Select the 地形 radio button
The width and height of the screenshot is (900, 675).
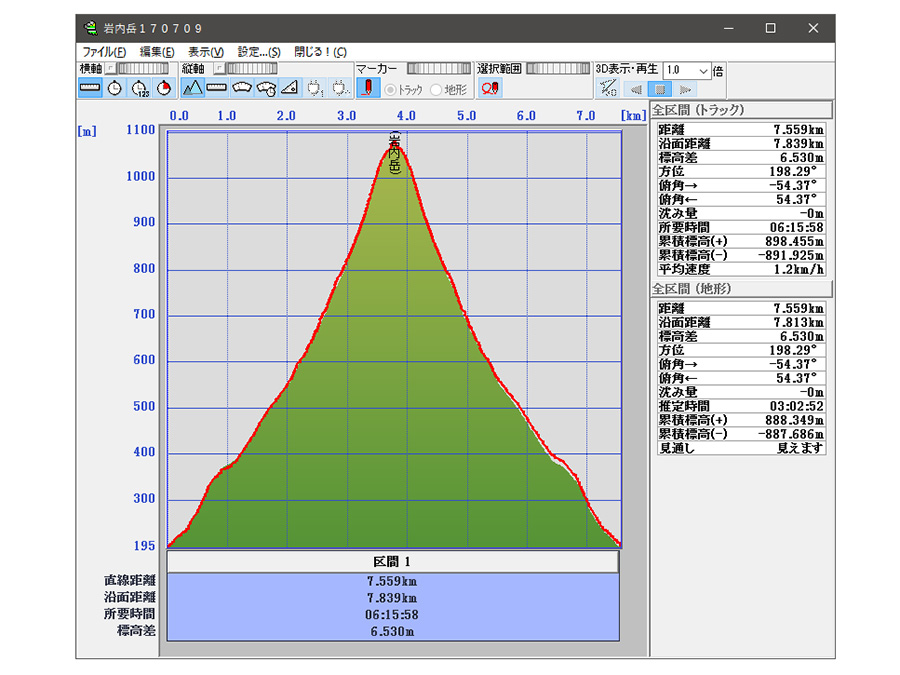click(436, 89)
